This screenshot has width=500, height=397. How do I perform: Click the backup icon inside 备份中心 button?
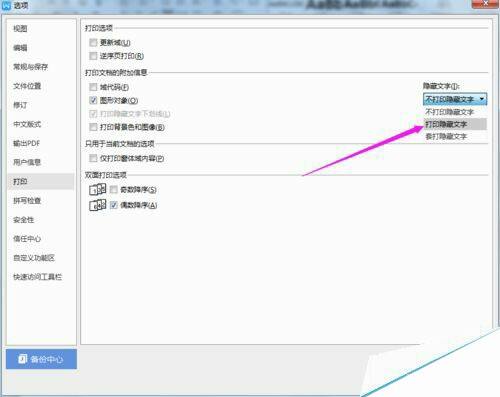coord(23,359)
